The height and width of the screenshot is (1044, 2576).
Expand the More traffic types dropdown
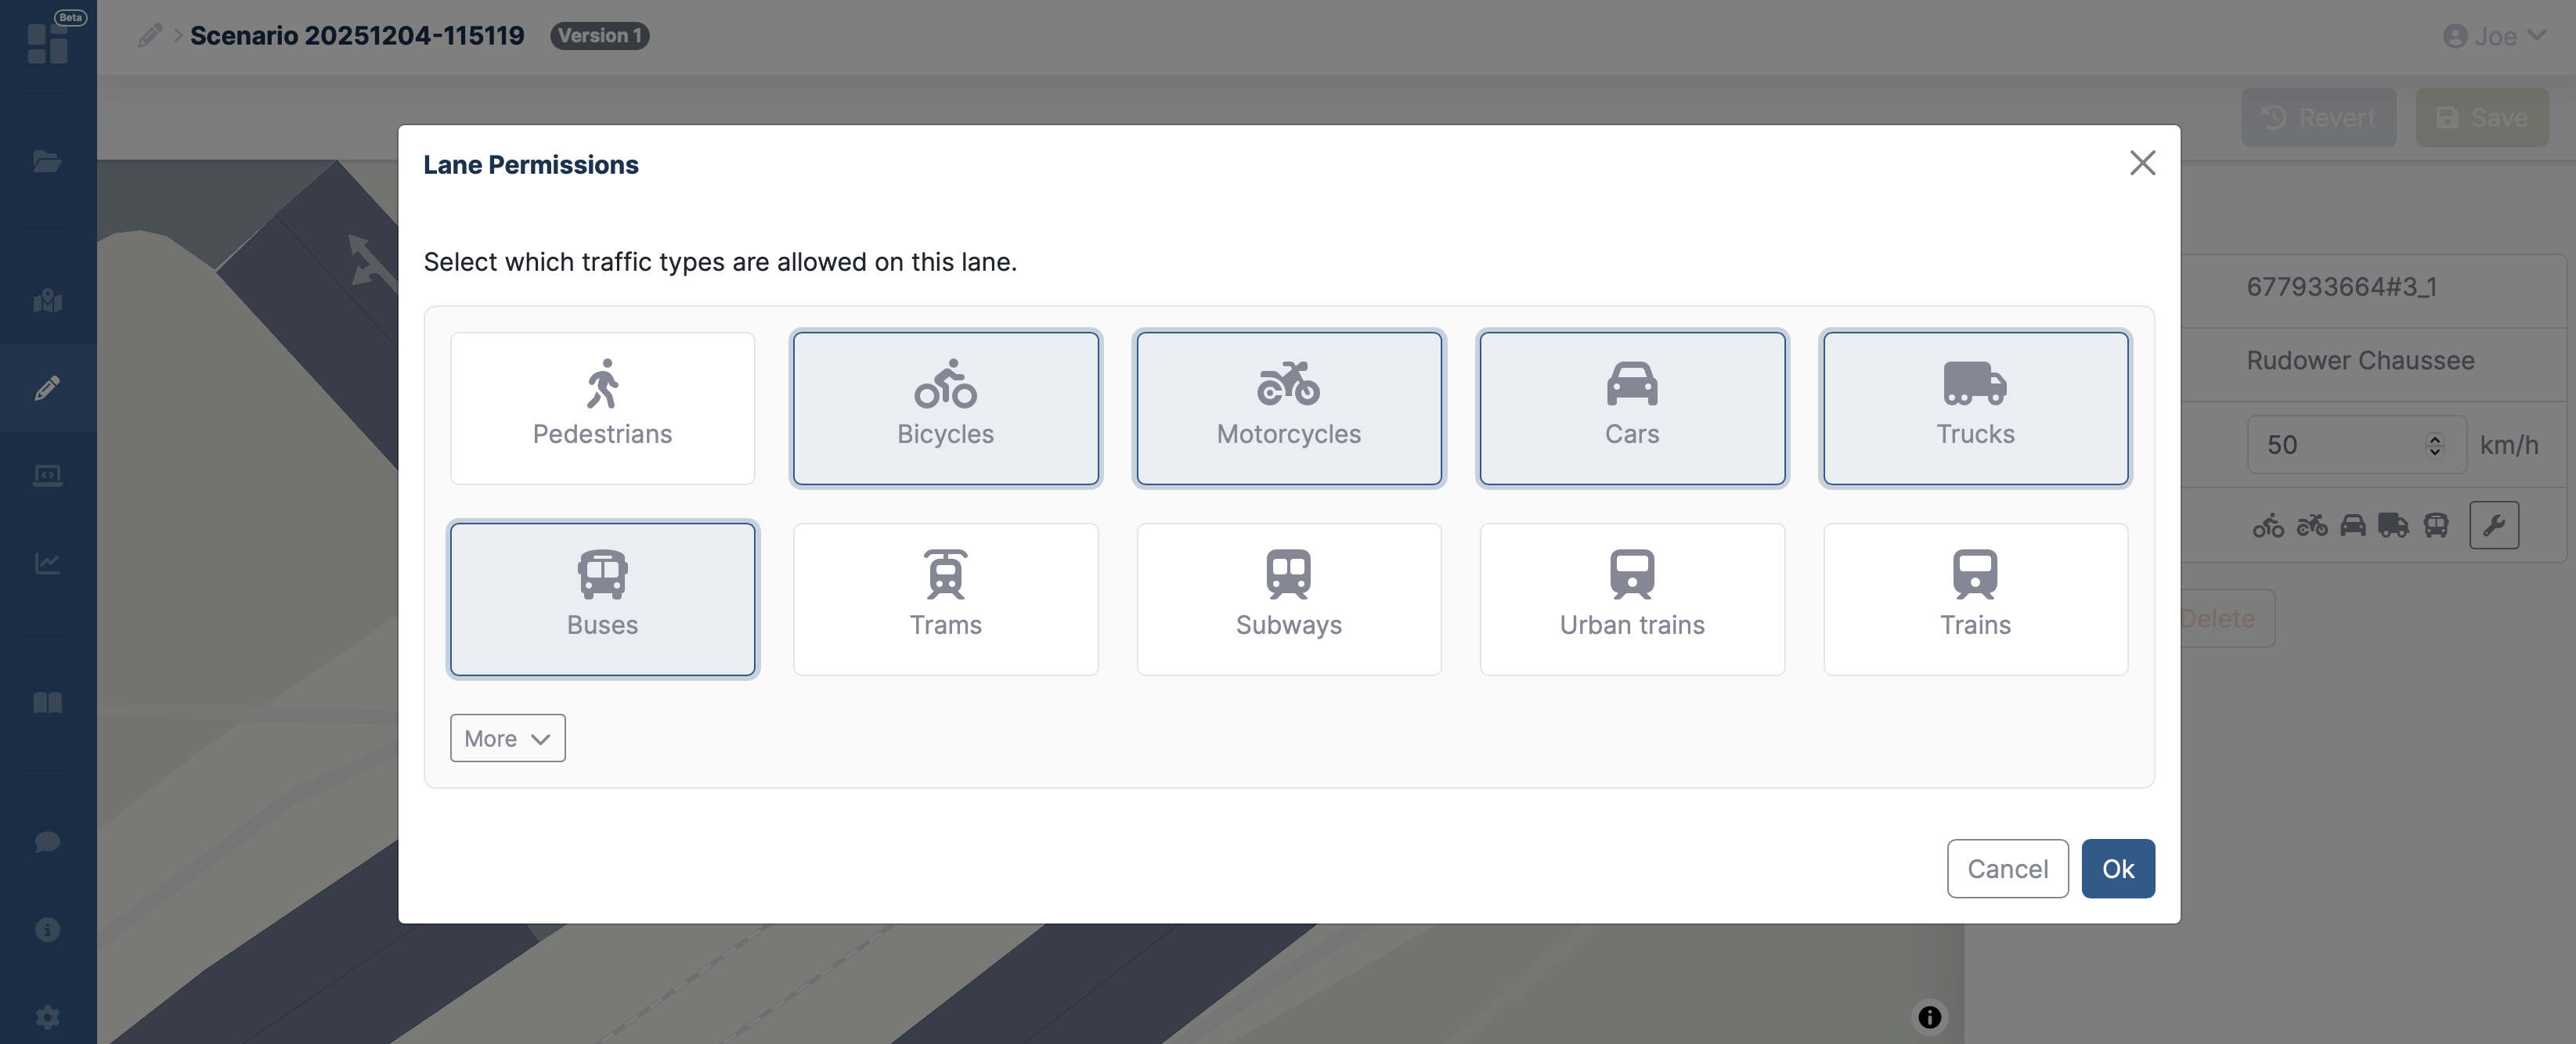click(507, 738)
